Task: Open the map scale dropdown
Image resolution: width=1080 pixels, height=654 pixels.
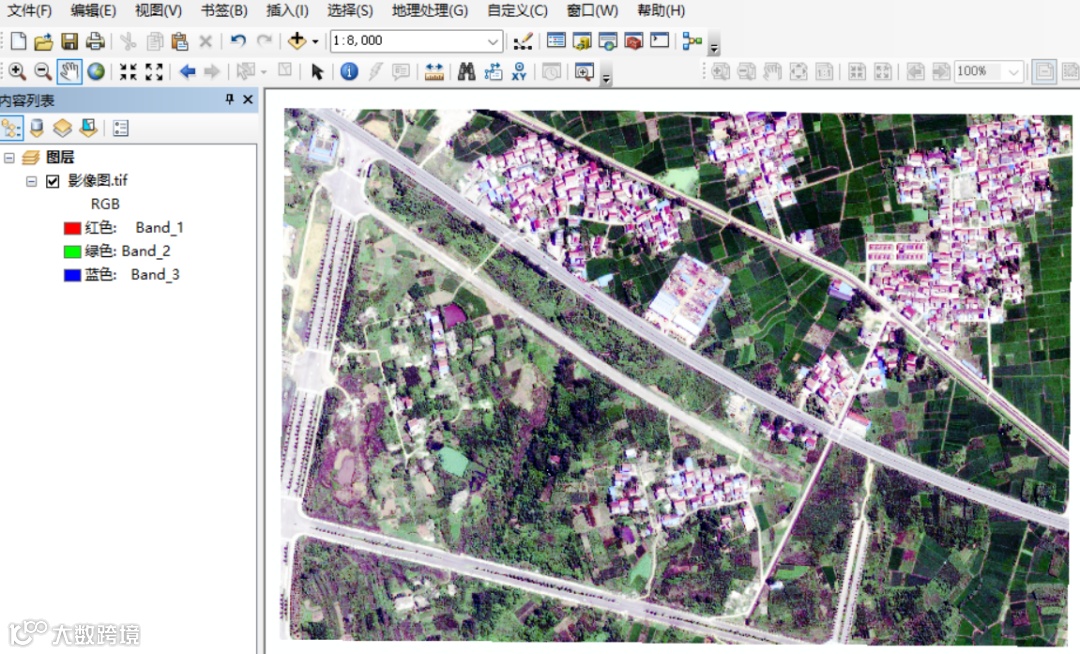Action: click(494, 41)
